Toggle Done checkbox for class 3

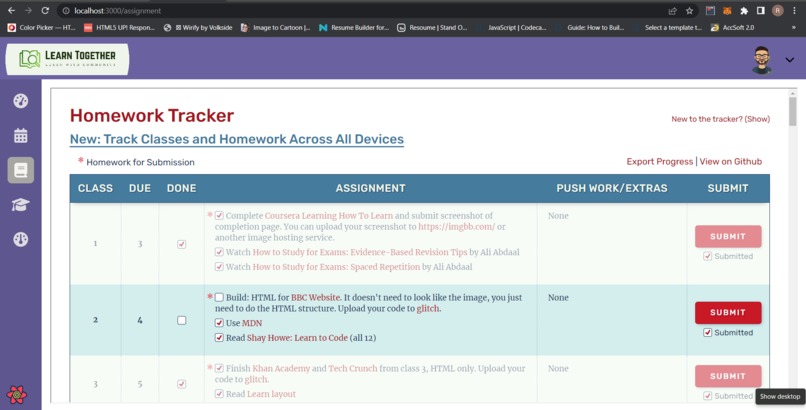[x=181, y=384]
